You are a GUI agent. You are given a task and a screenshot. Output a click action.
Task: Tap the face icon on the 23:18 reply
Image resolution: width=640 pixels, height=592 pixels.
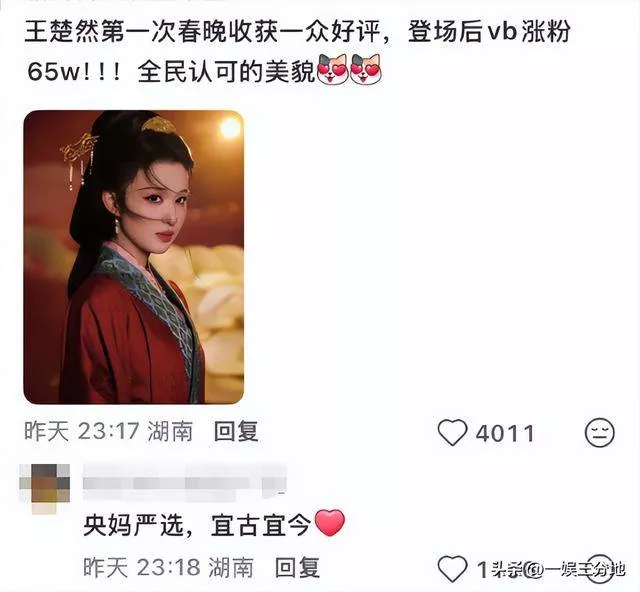click(x=600, y=568)
